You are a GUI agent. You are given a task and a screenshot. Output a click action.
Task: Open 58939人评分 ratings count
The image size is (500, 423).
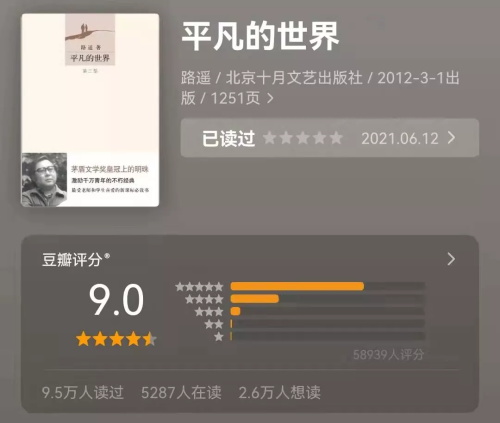(x=388, y=355)
